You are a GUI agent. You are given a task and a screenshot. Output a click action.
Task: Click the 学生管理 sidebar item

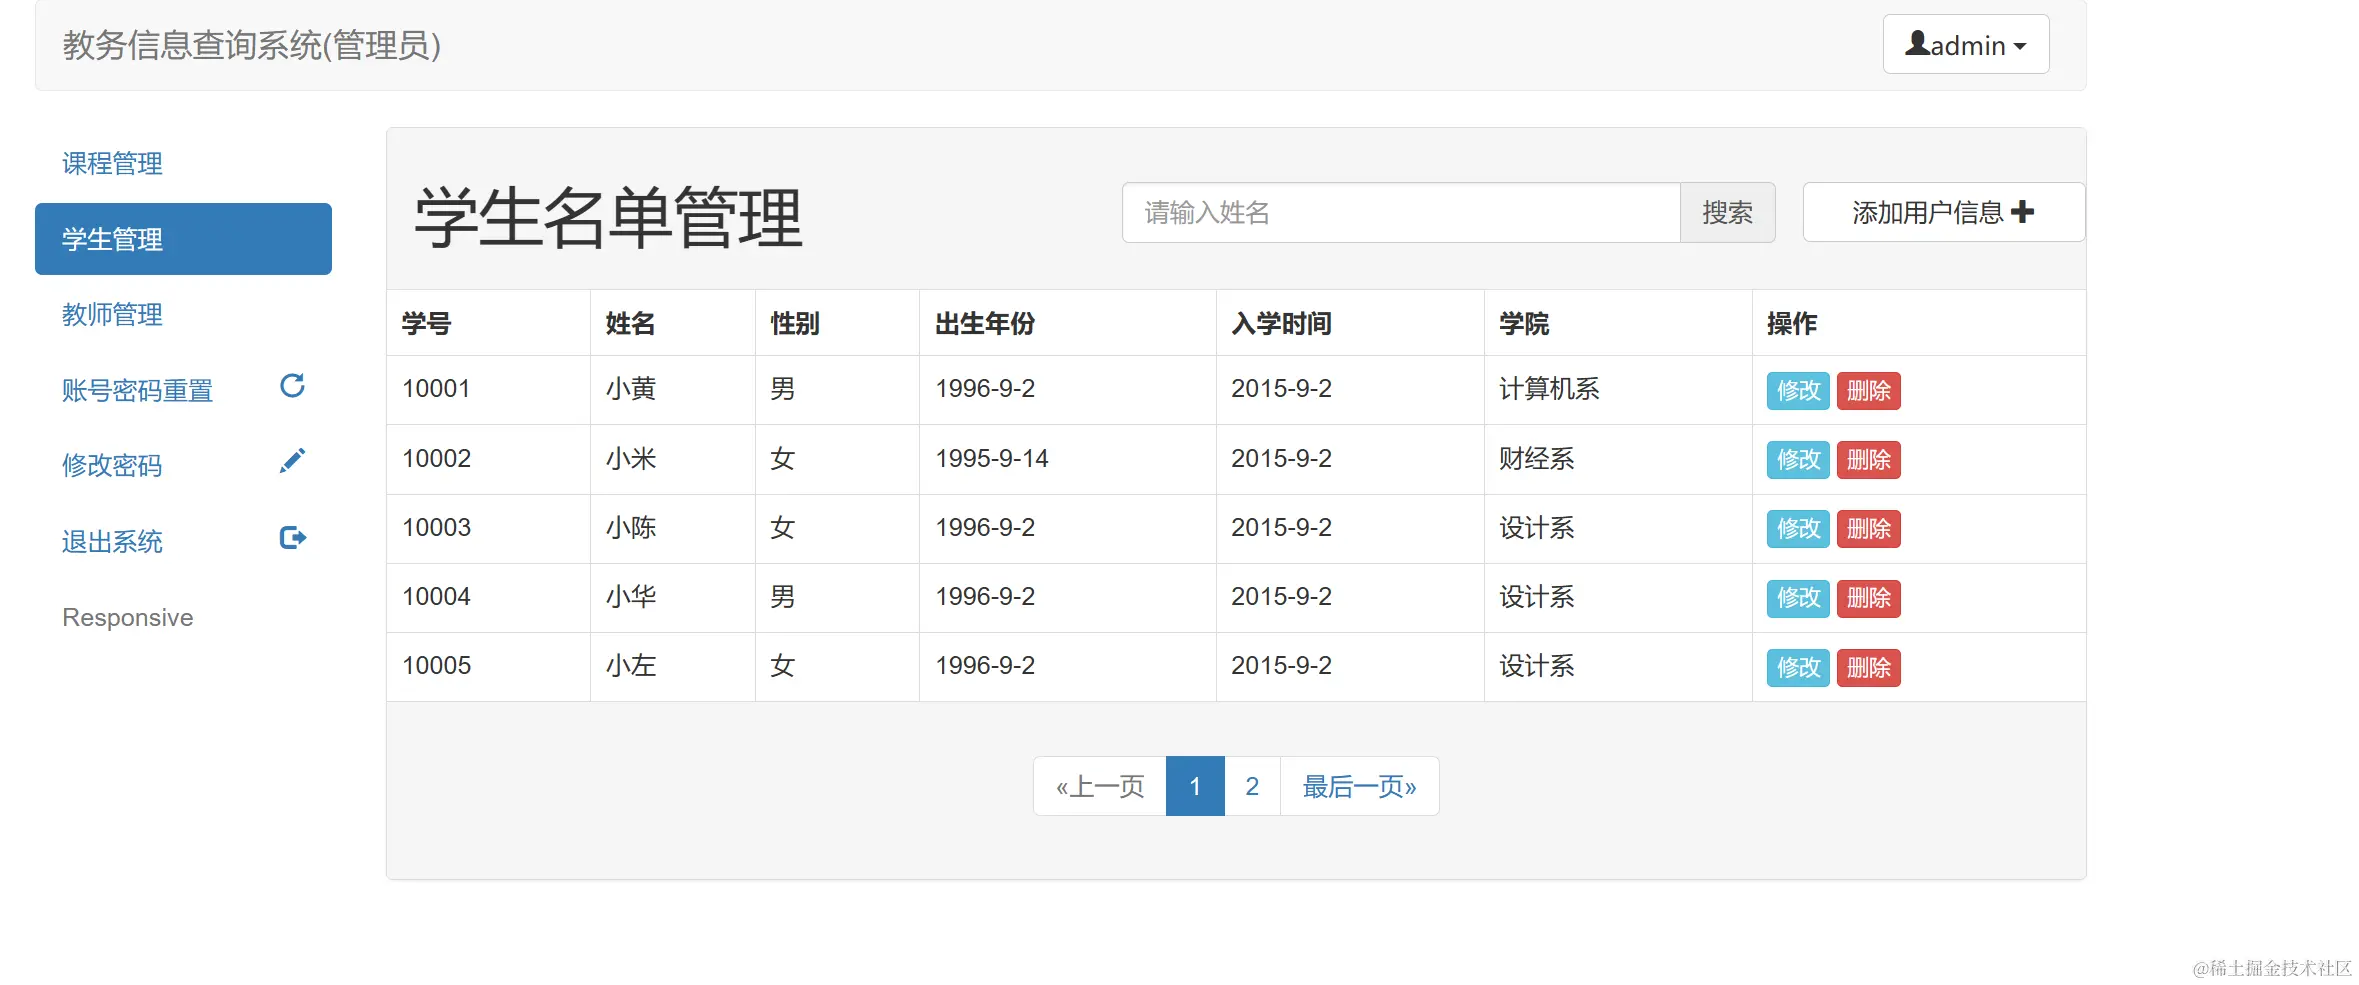[110, 239]
